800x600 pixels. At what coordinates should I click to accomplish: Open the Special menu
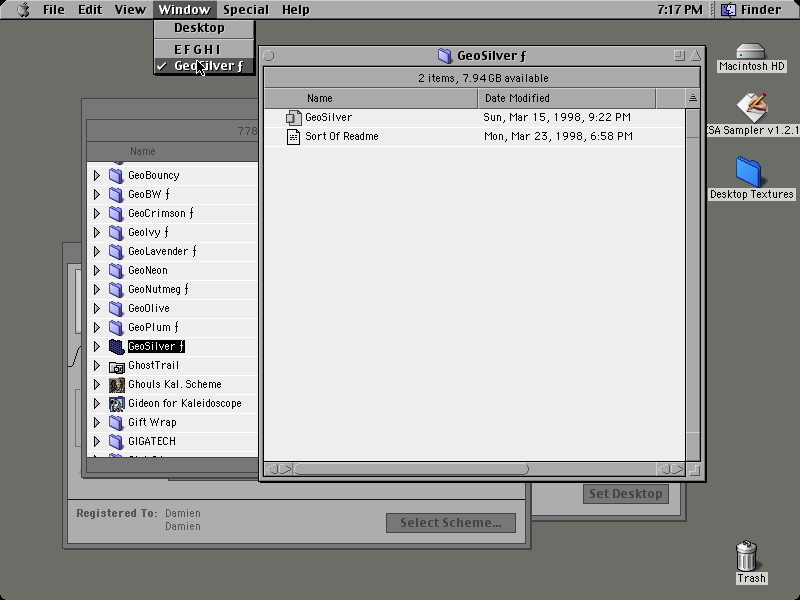click(x=245, y=10)
